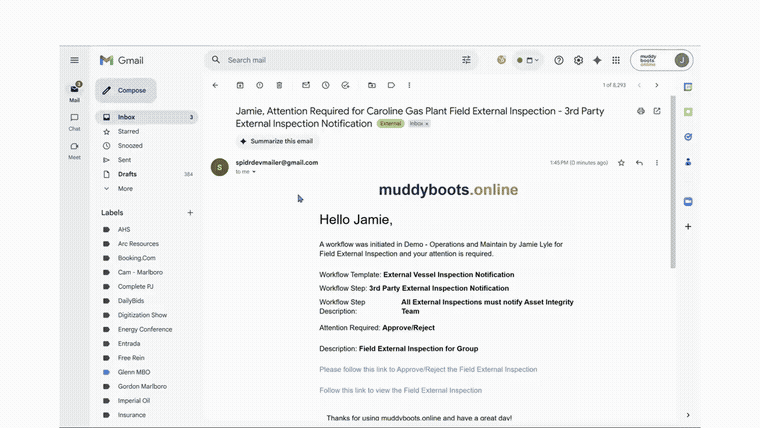Open the search filter options
760x428 pixels.
pyautogui.click(x=466, y=60)
